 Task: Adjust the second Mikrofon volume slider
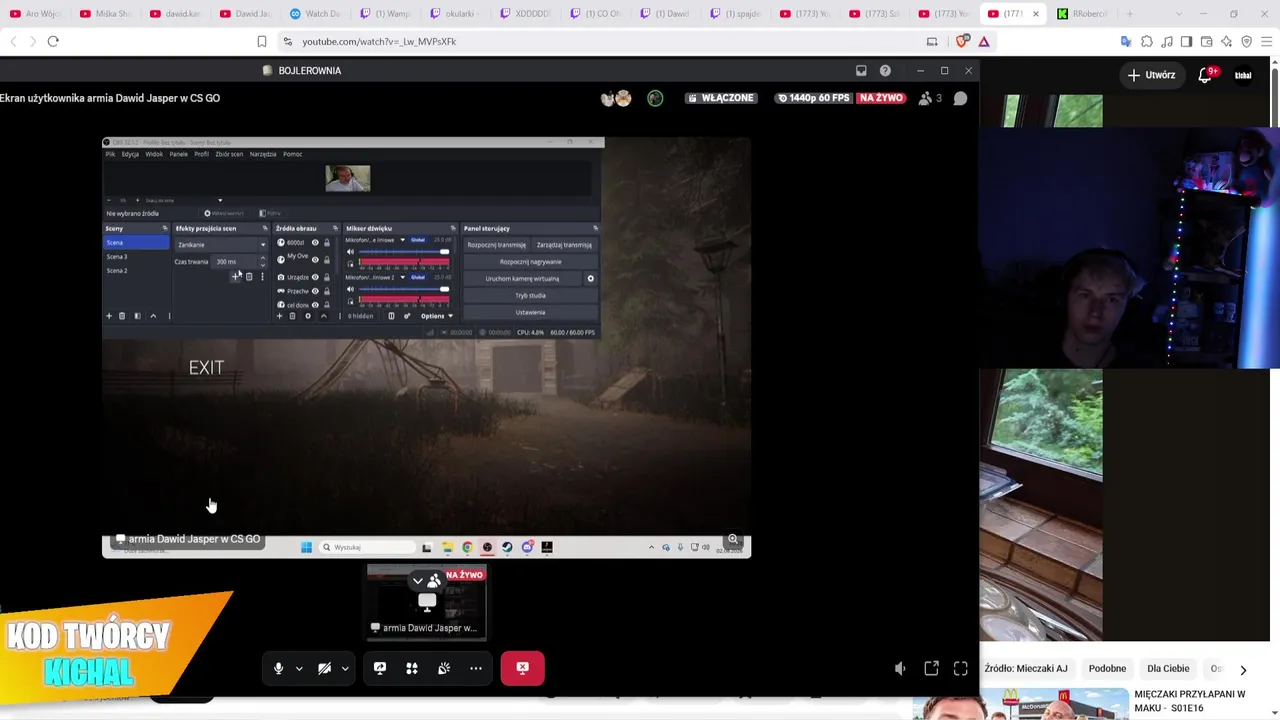tap(403, 289)
